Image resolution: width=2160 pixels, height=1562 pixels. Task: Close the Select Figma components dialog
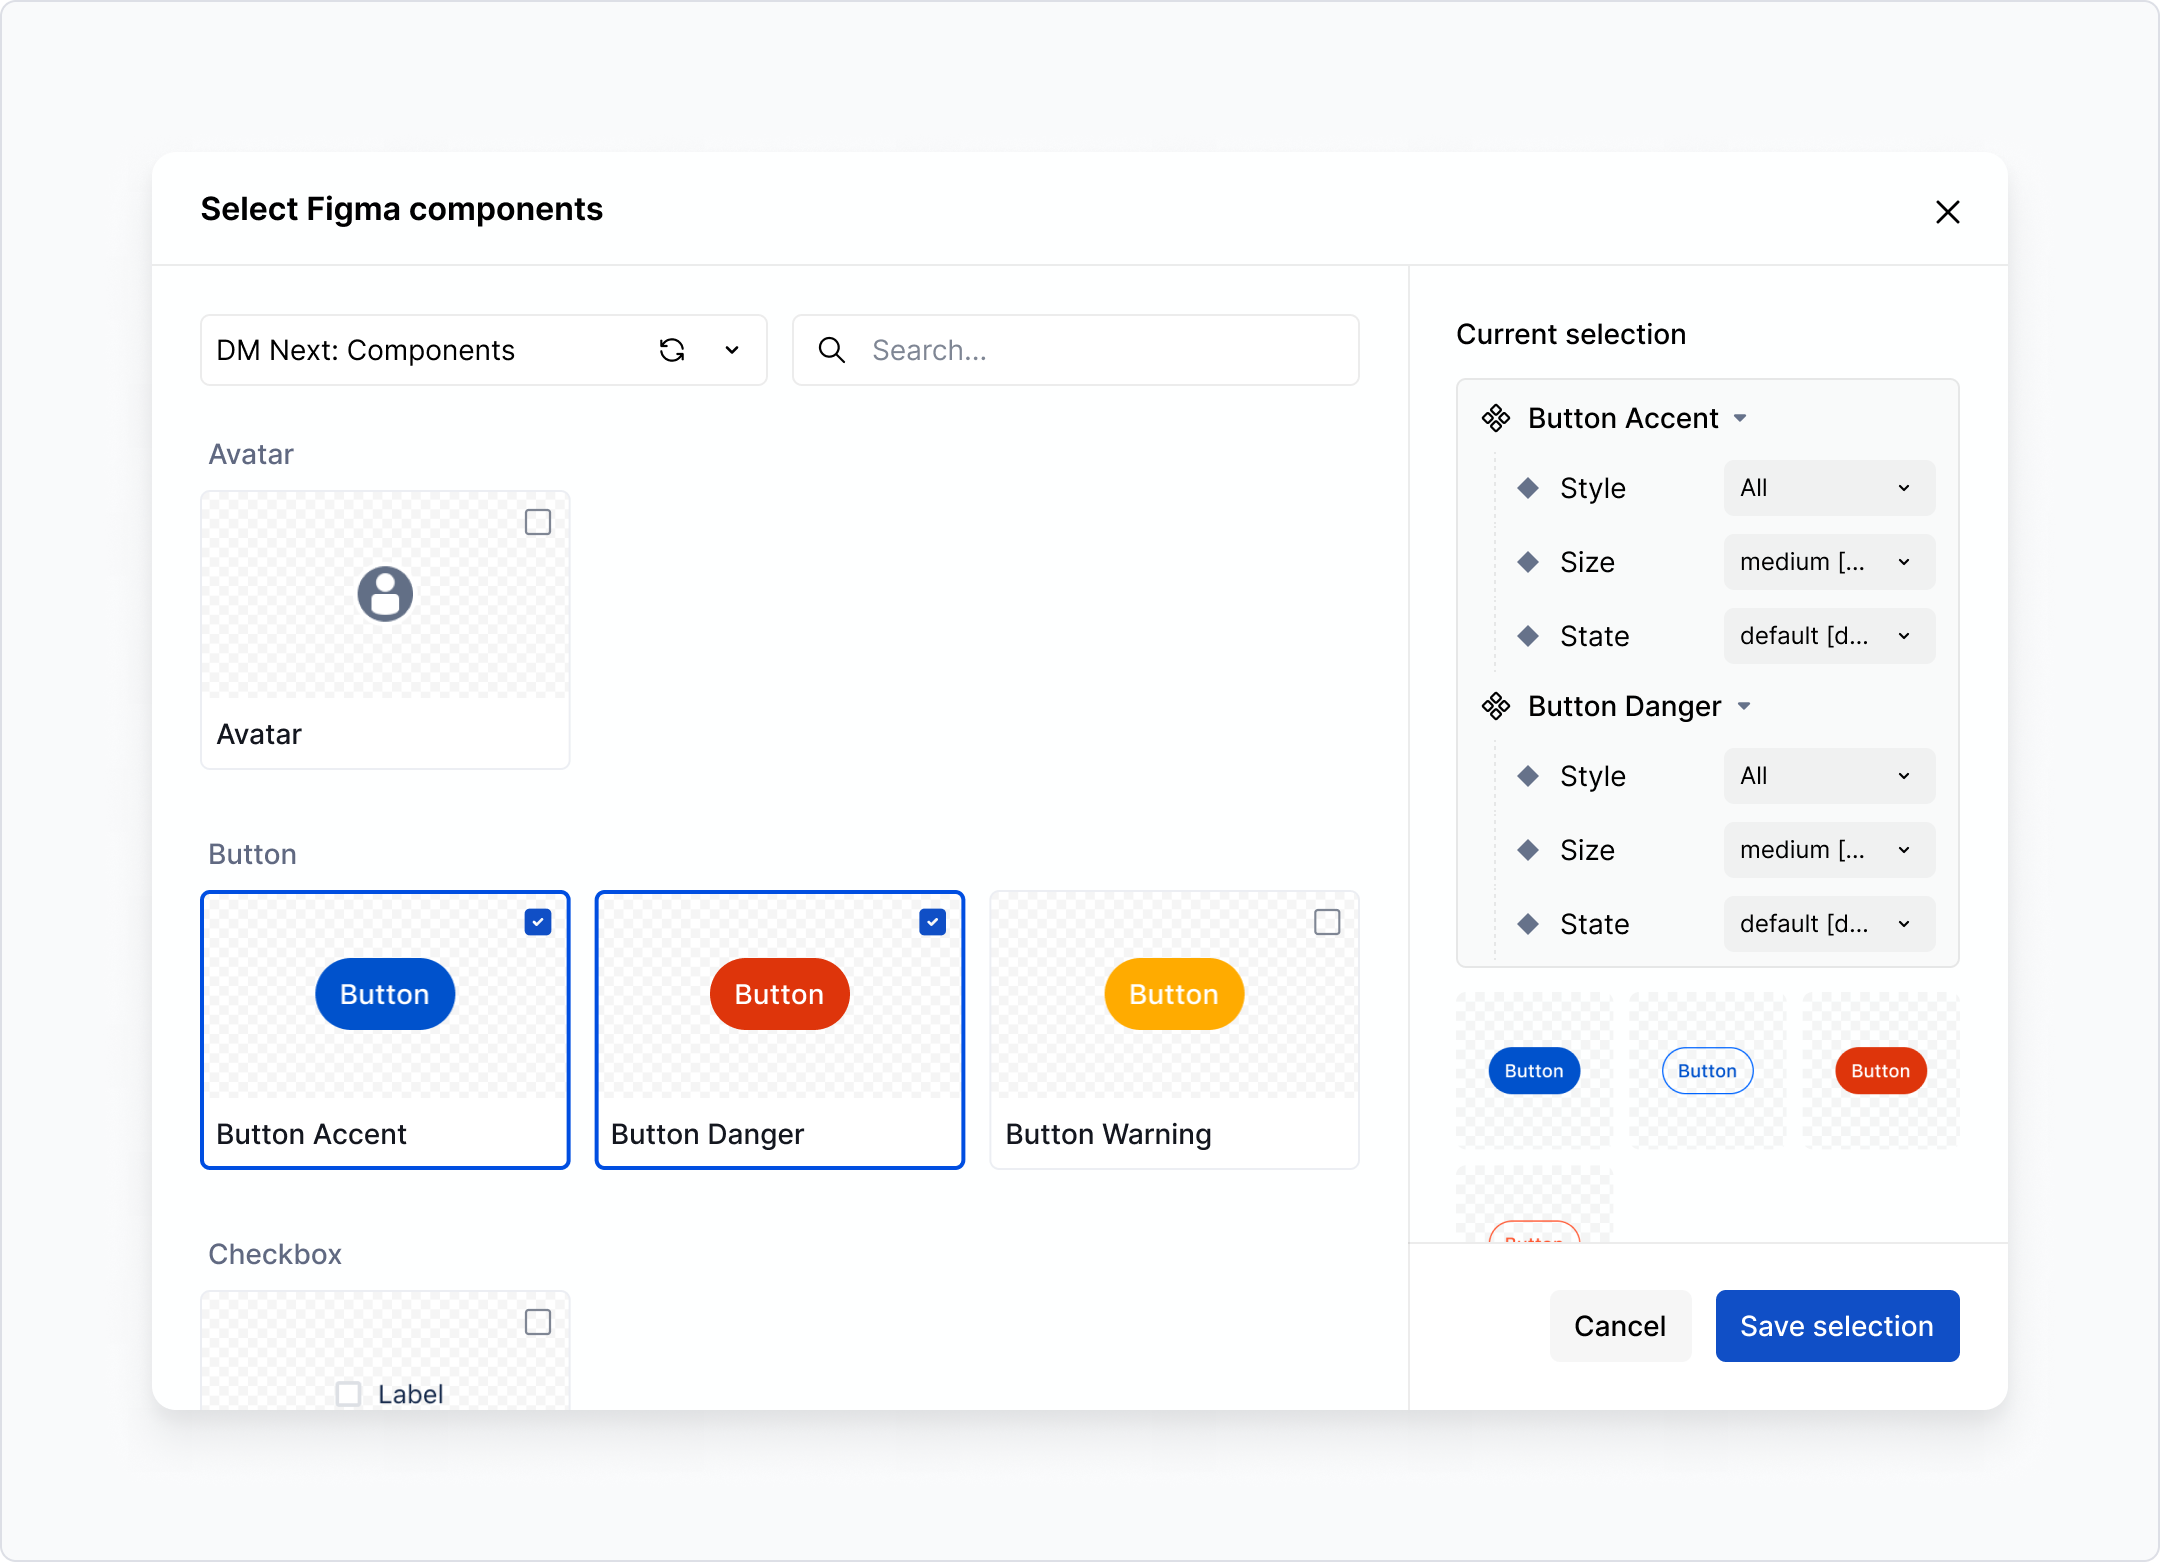1948,212
